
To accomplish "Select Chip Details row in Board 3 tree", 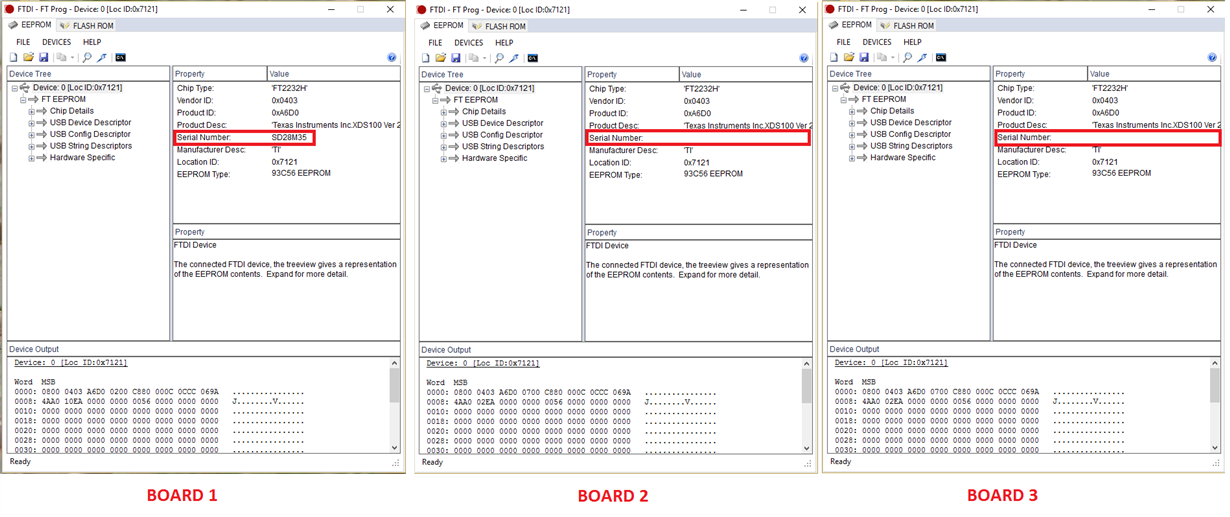I will tap(892, 111).
